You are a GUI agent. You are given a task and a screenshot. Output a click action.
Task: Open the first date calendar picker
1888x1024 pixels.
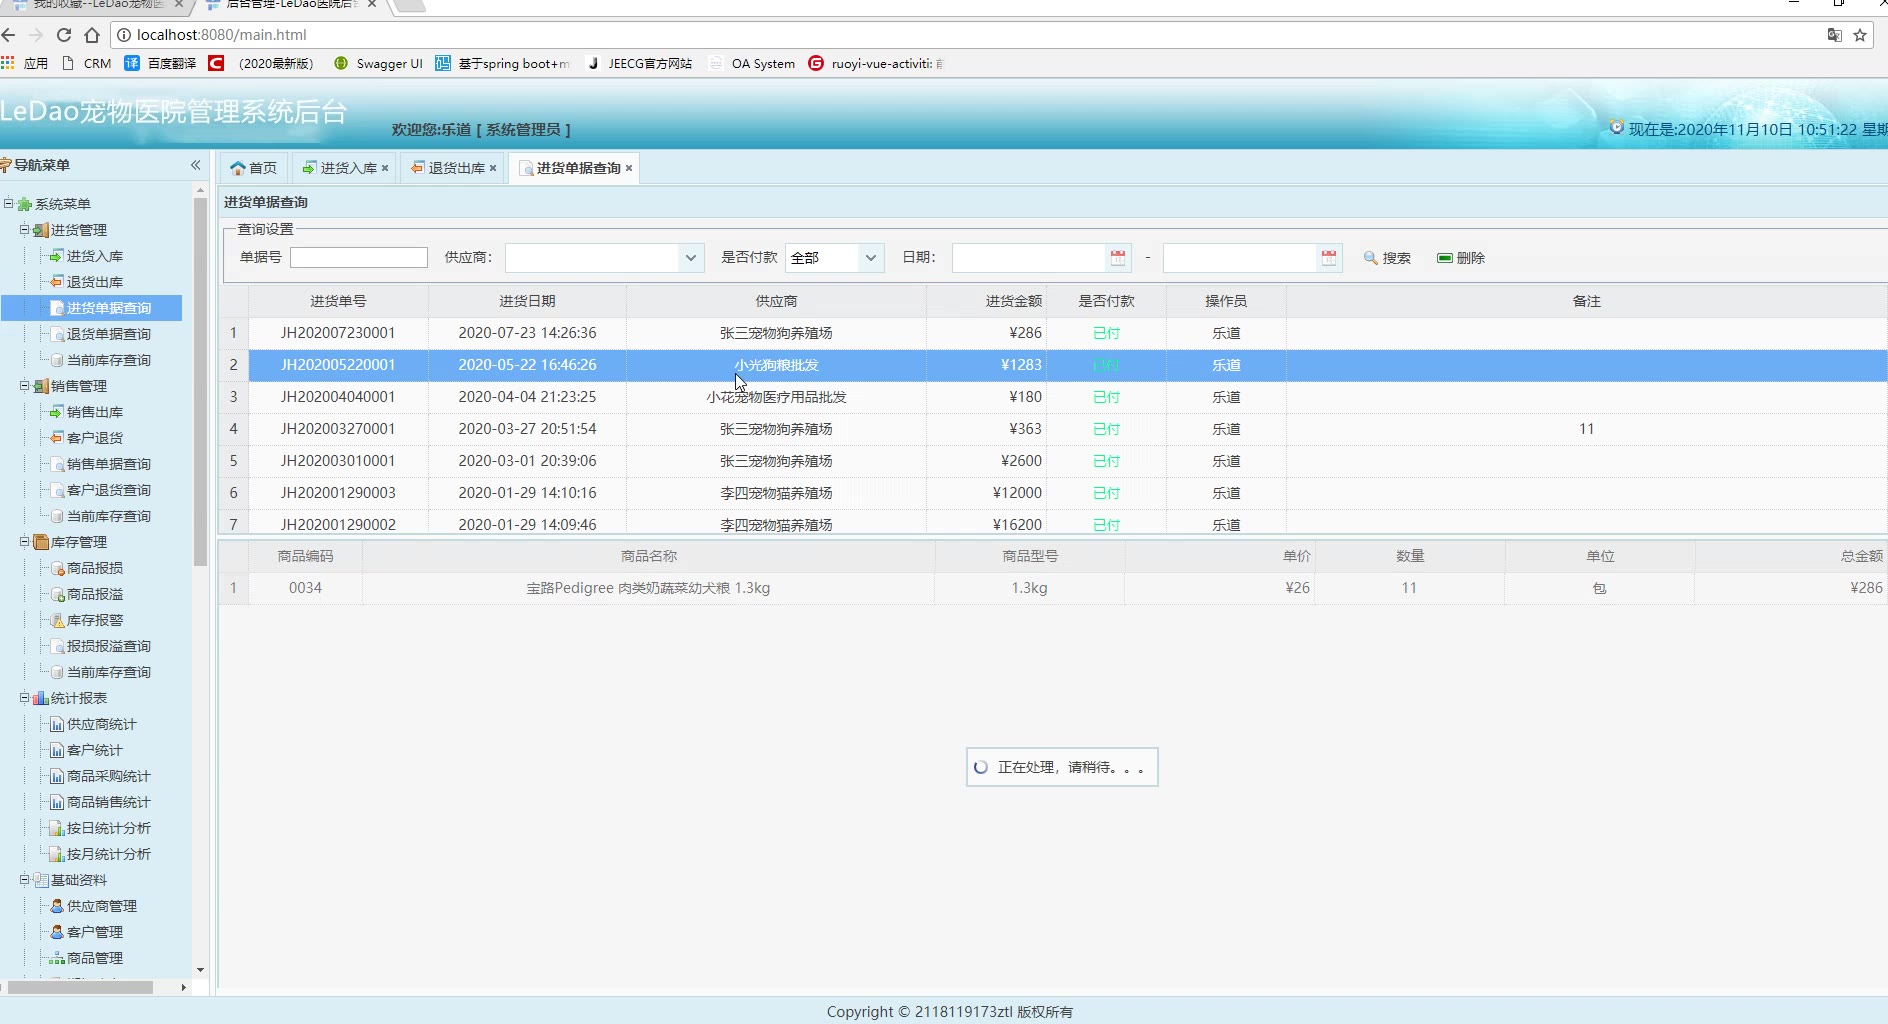pos(1118,258)
